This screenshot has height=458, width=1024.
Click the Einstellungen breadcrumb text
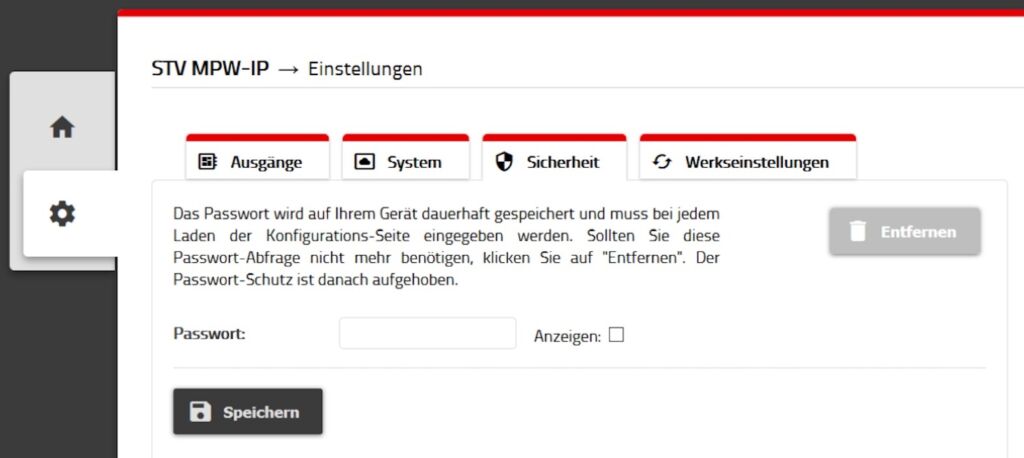pyautogui.click(x=365, y=69)
